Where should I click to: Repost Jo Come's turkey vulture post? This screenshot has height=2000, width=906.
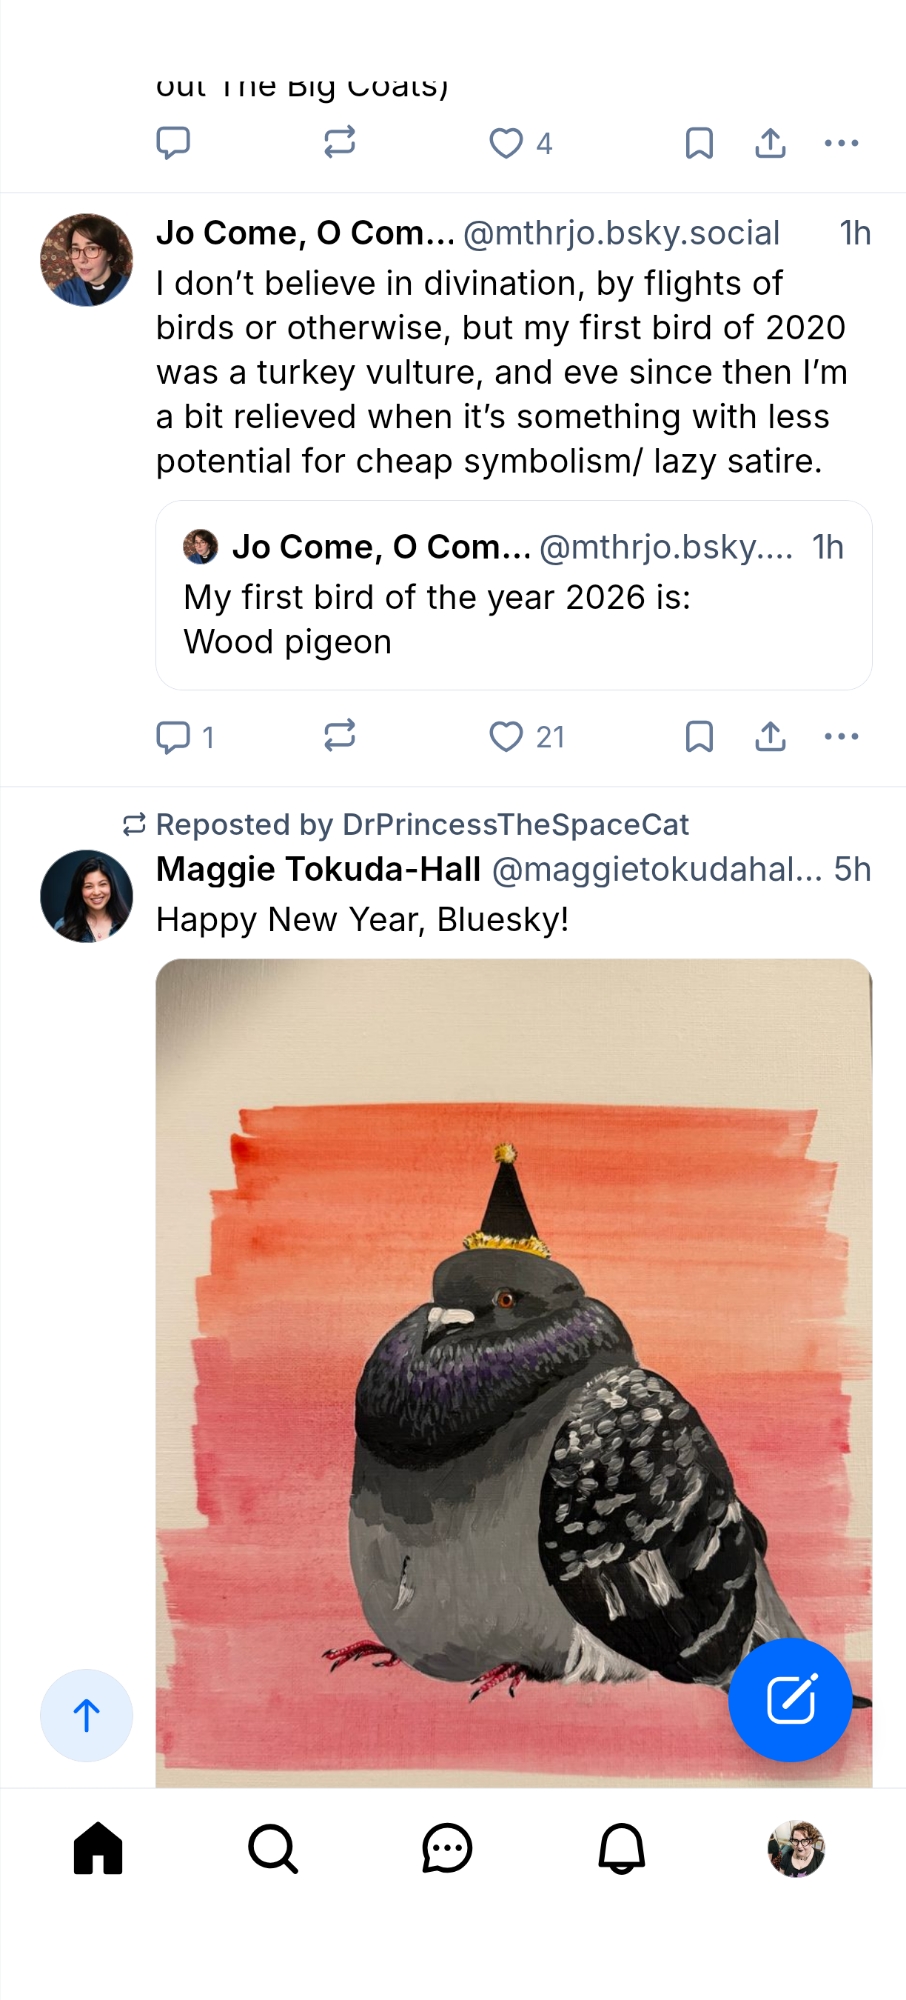(x=340, y=737)
